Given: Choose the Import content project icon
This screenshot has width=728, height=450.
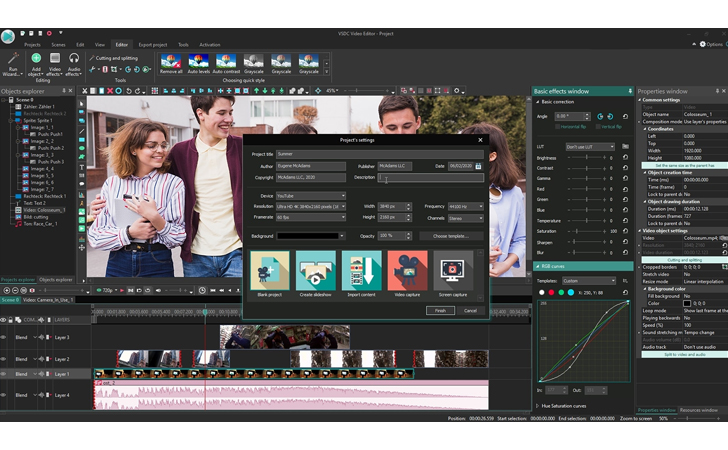Looking at the screenshot, I should [x=361, y=271].
